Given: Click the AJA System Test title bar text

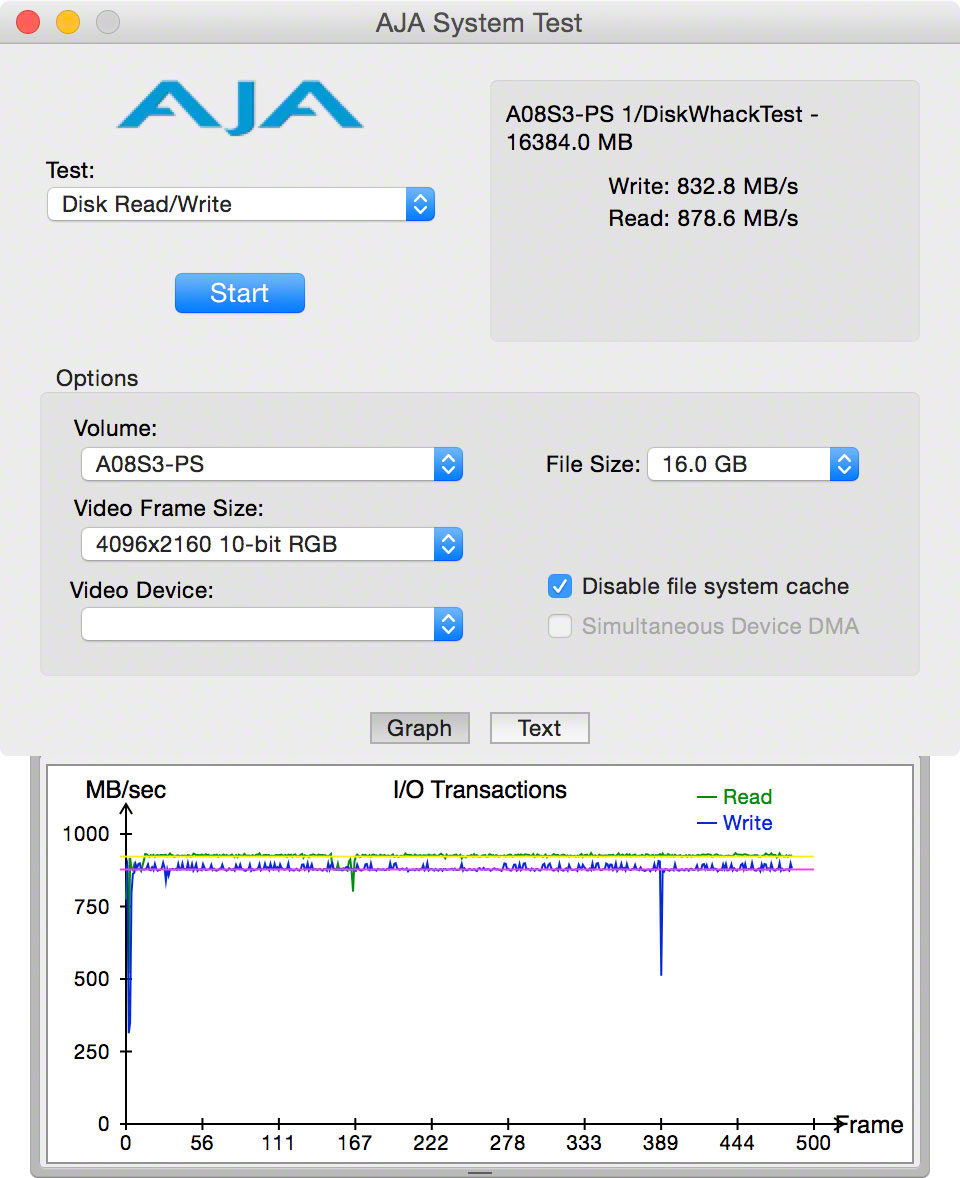Looking at the screenshot, I should [479, 23].
